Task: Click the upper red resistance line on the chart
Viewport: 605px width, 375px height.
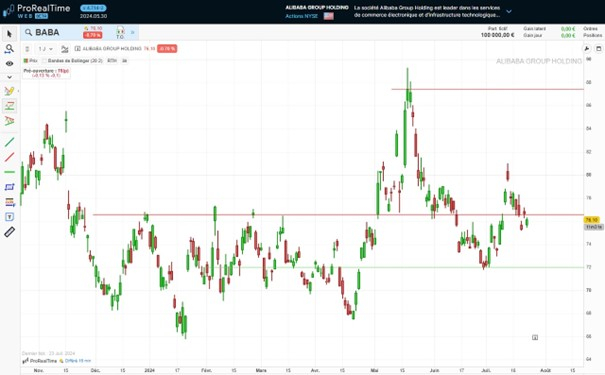Action: (488, 90)
